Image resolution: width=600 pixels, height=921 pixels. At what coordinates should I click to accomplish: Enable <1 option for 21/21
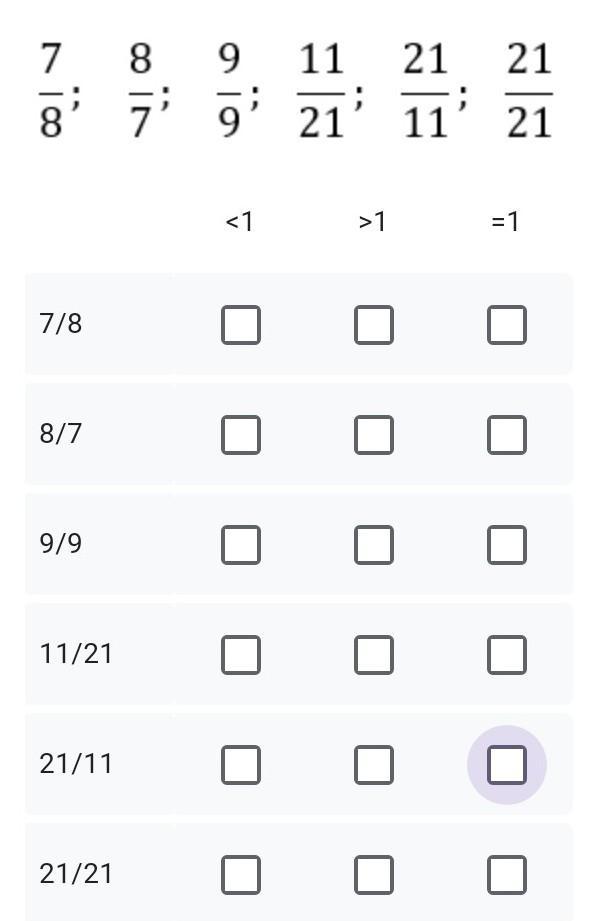tap(240, 875)
